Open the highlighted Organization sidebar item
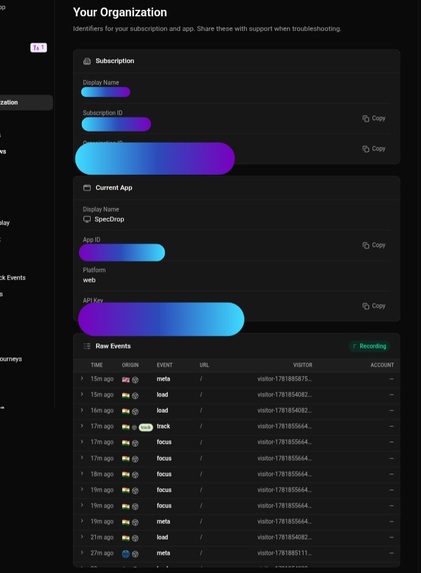 pyautogui.click(x=26, y=103)
